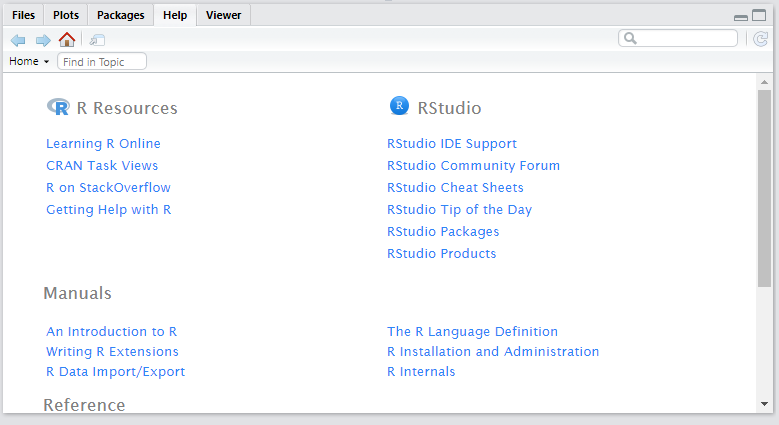Show help in new window icon
This screenshot has height=425, width=779.
click(97, 40)
